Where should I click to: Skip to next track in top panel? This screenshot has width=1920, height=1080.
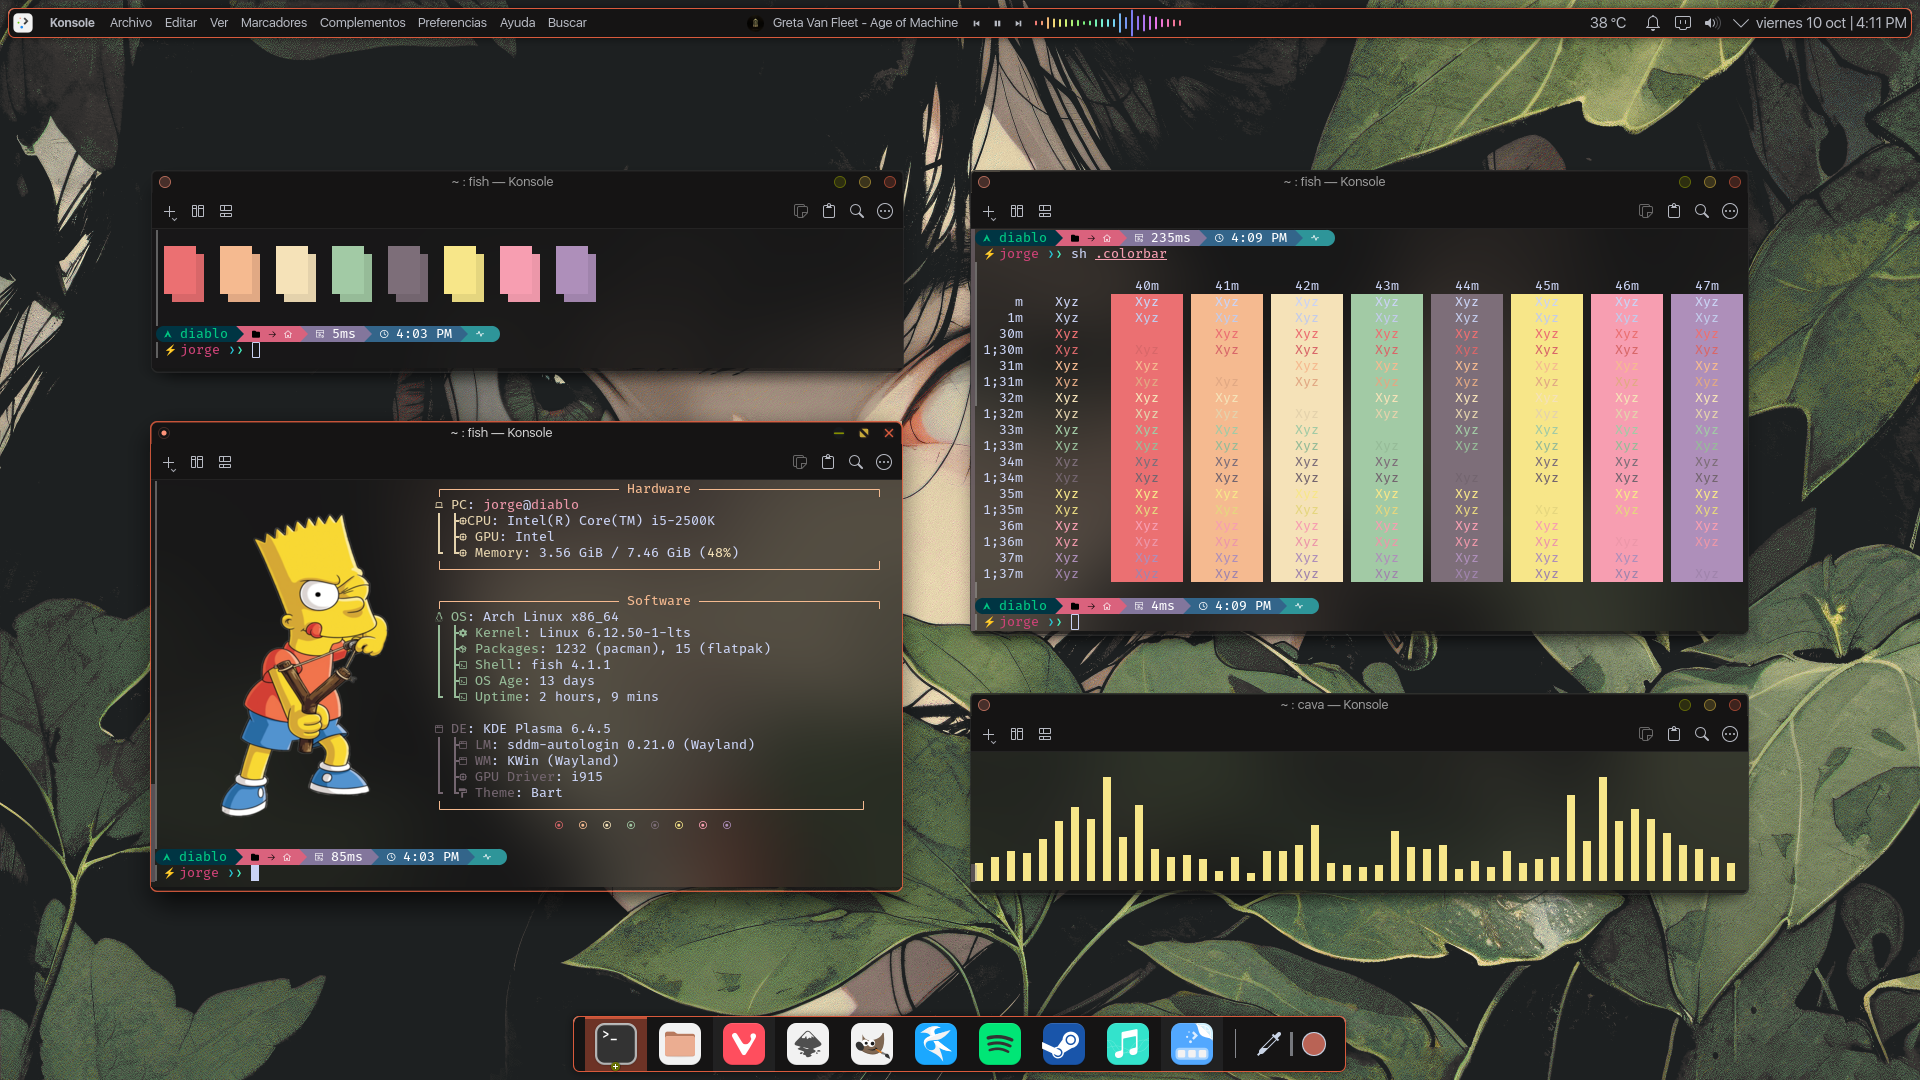click(1018, 23)
